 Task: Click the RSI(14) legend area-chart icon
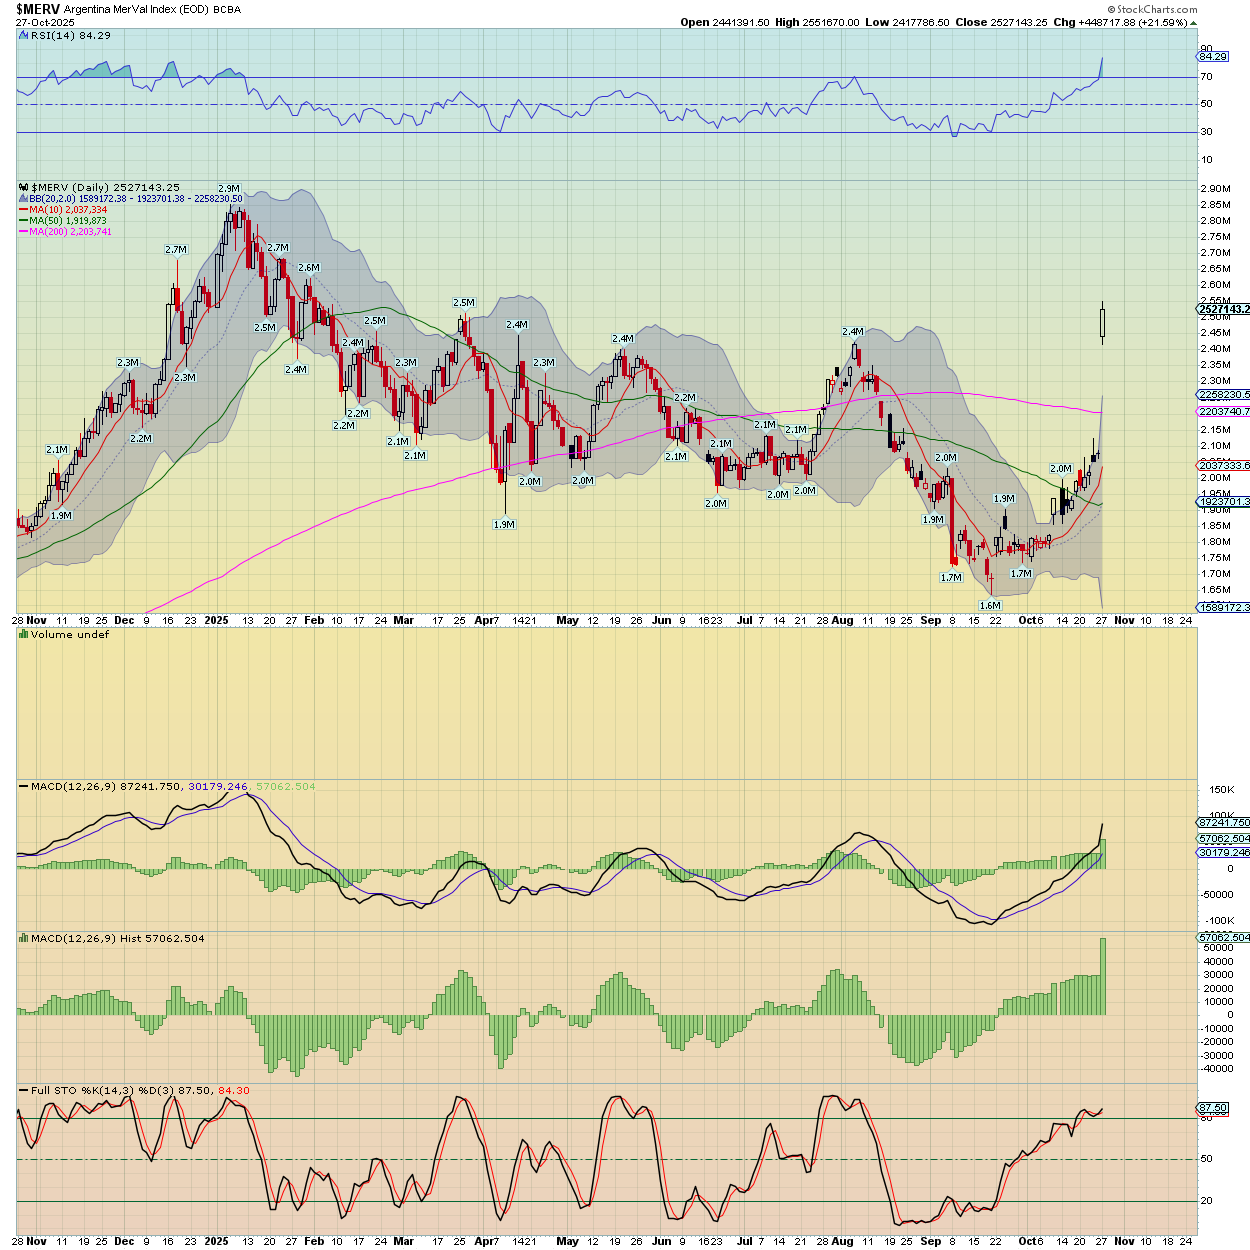tap(24, 35)
